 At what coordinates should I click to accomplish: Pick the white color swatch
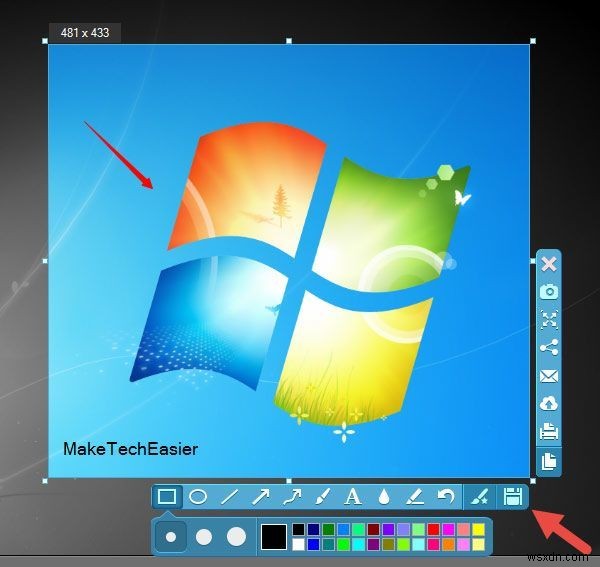tap(298, 544)
